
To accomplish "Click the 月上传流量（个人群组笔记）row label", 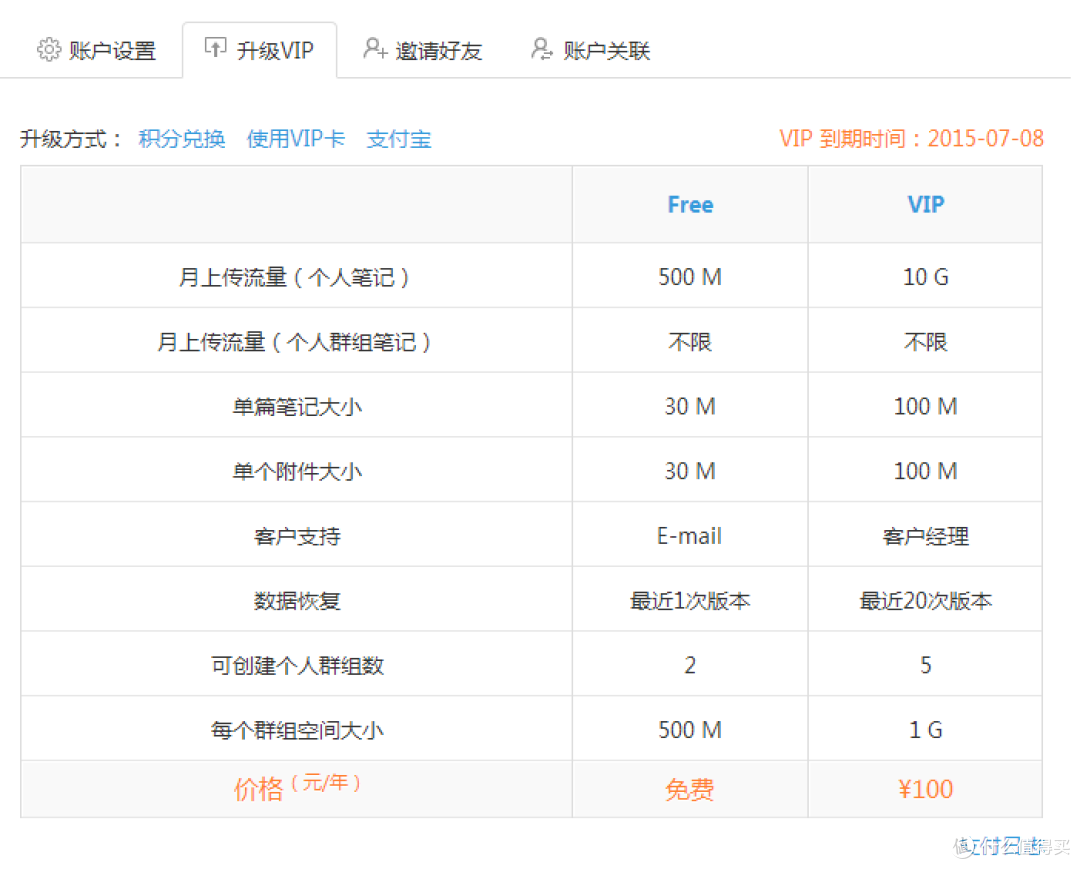I will tap(296, 342).
